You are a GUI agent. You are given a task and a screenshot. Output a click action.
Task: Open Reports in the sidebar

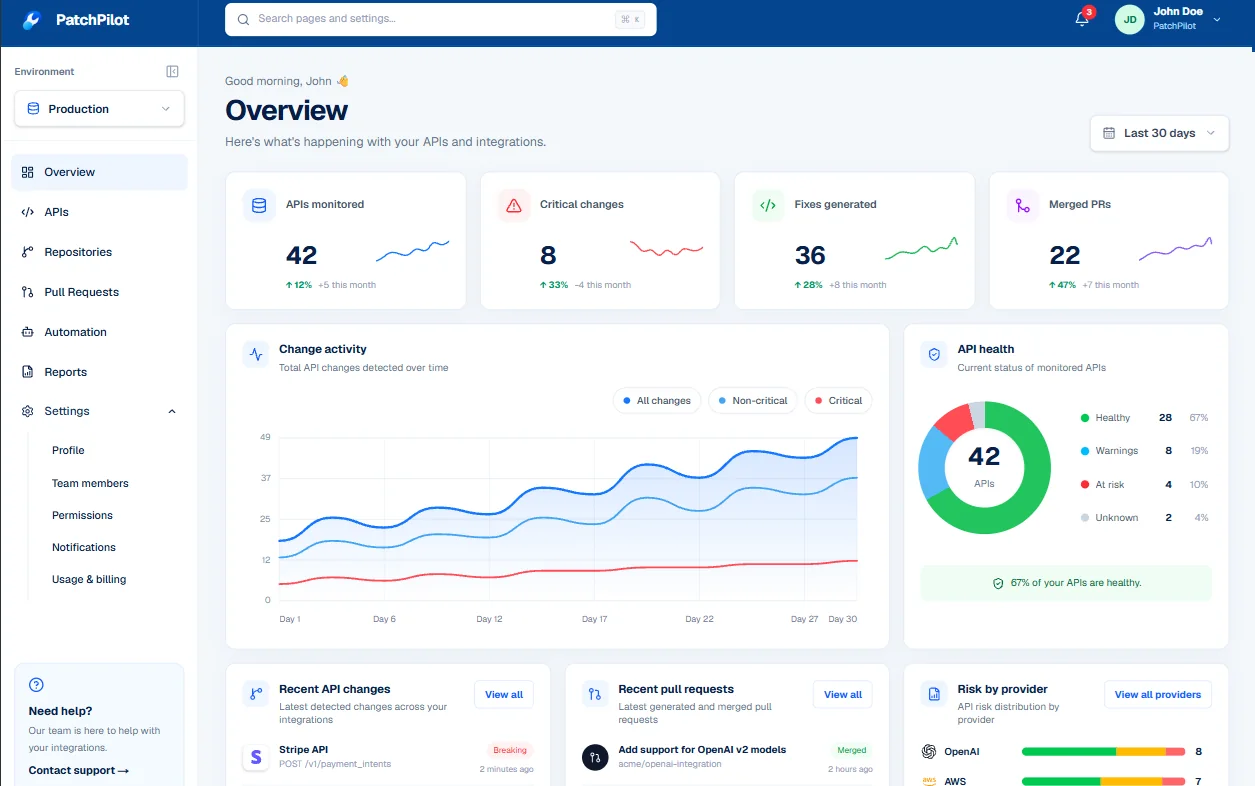pos(99,372)
